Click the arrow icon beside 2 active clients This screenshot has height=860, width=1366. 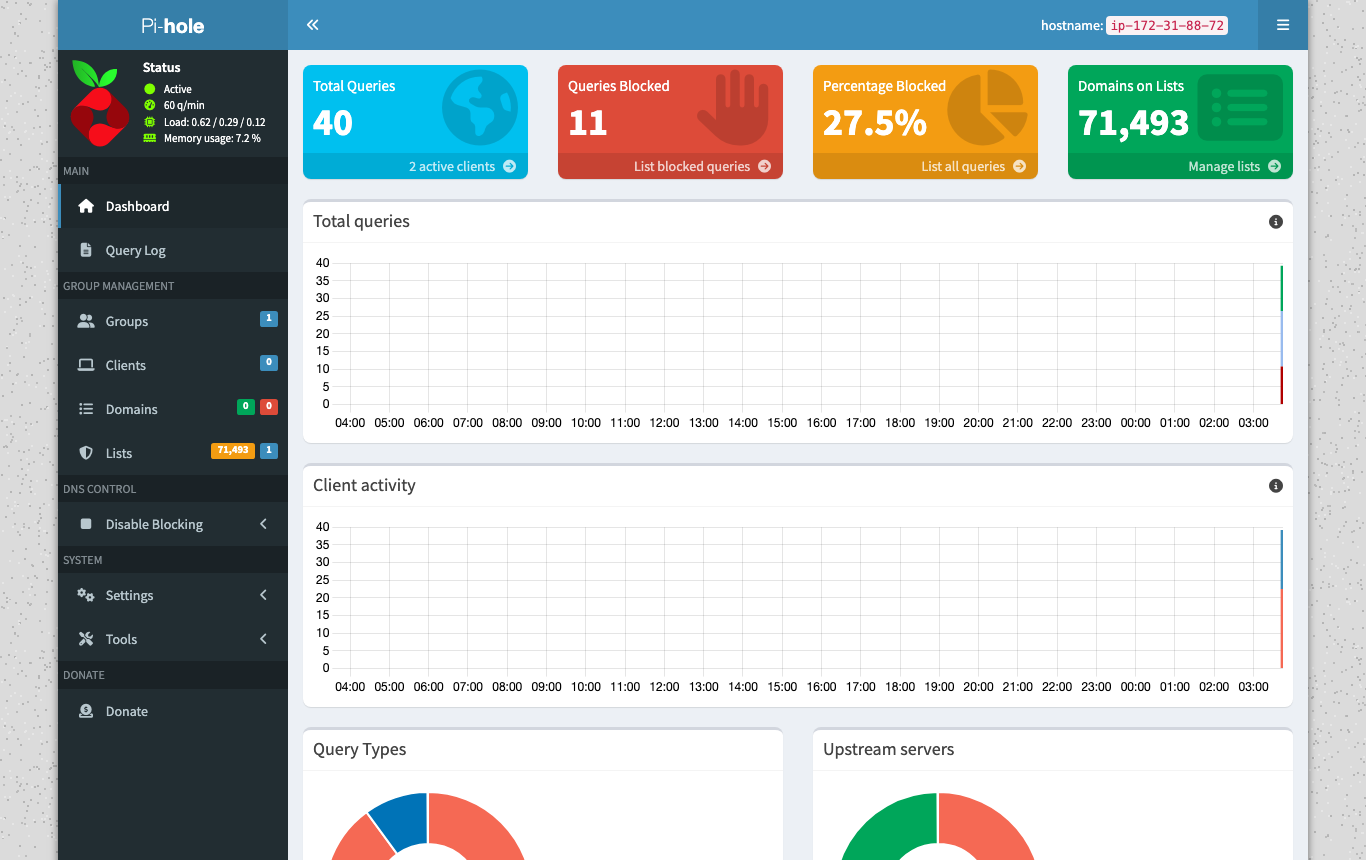(x=510, y=166)
